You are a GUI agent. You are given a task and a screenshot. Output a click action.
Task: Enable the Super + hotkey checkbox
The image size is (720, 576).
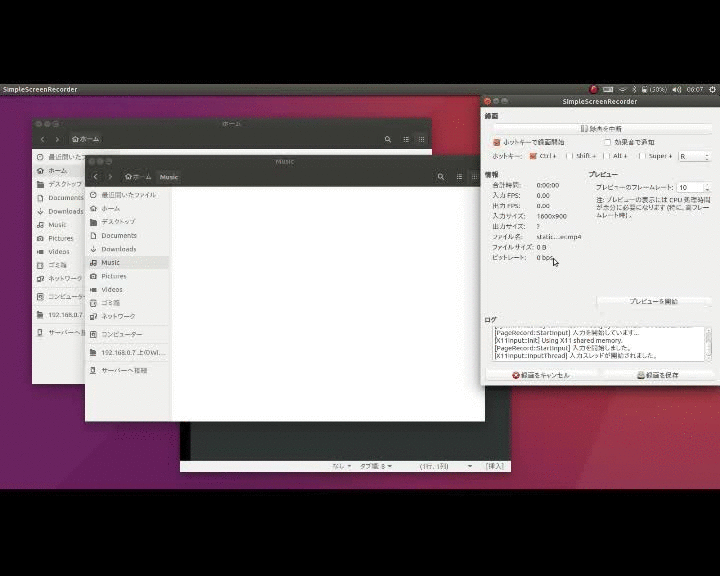click(642, 156)
